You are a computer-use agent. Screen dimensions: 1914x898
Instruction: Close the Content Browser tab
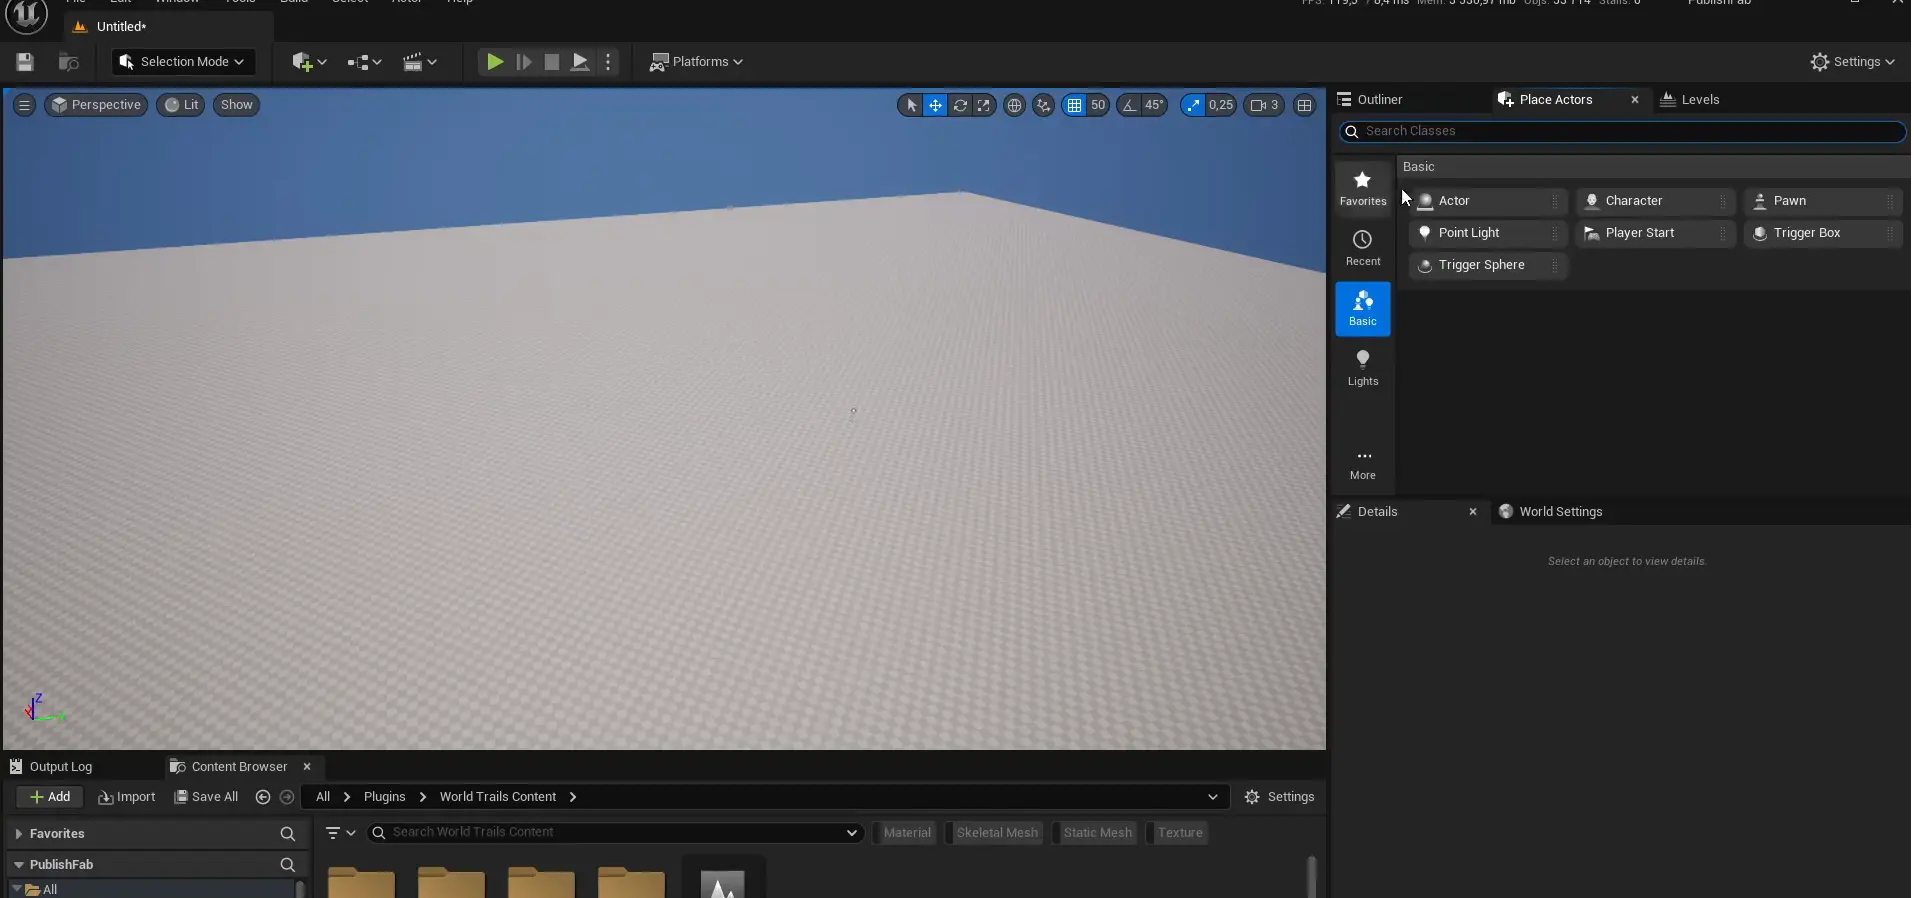[307, 767]
